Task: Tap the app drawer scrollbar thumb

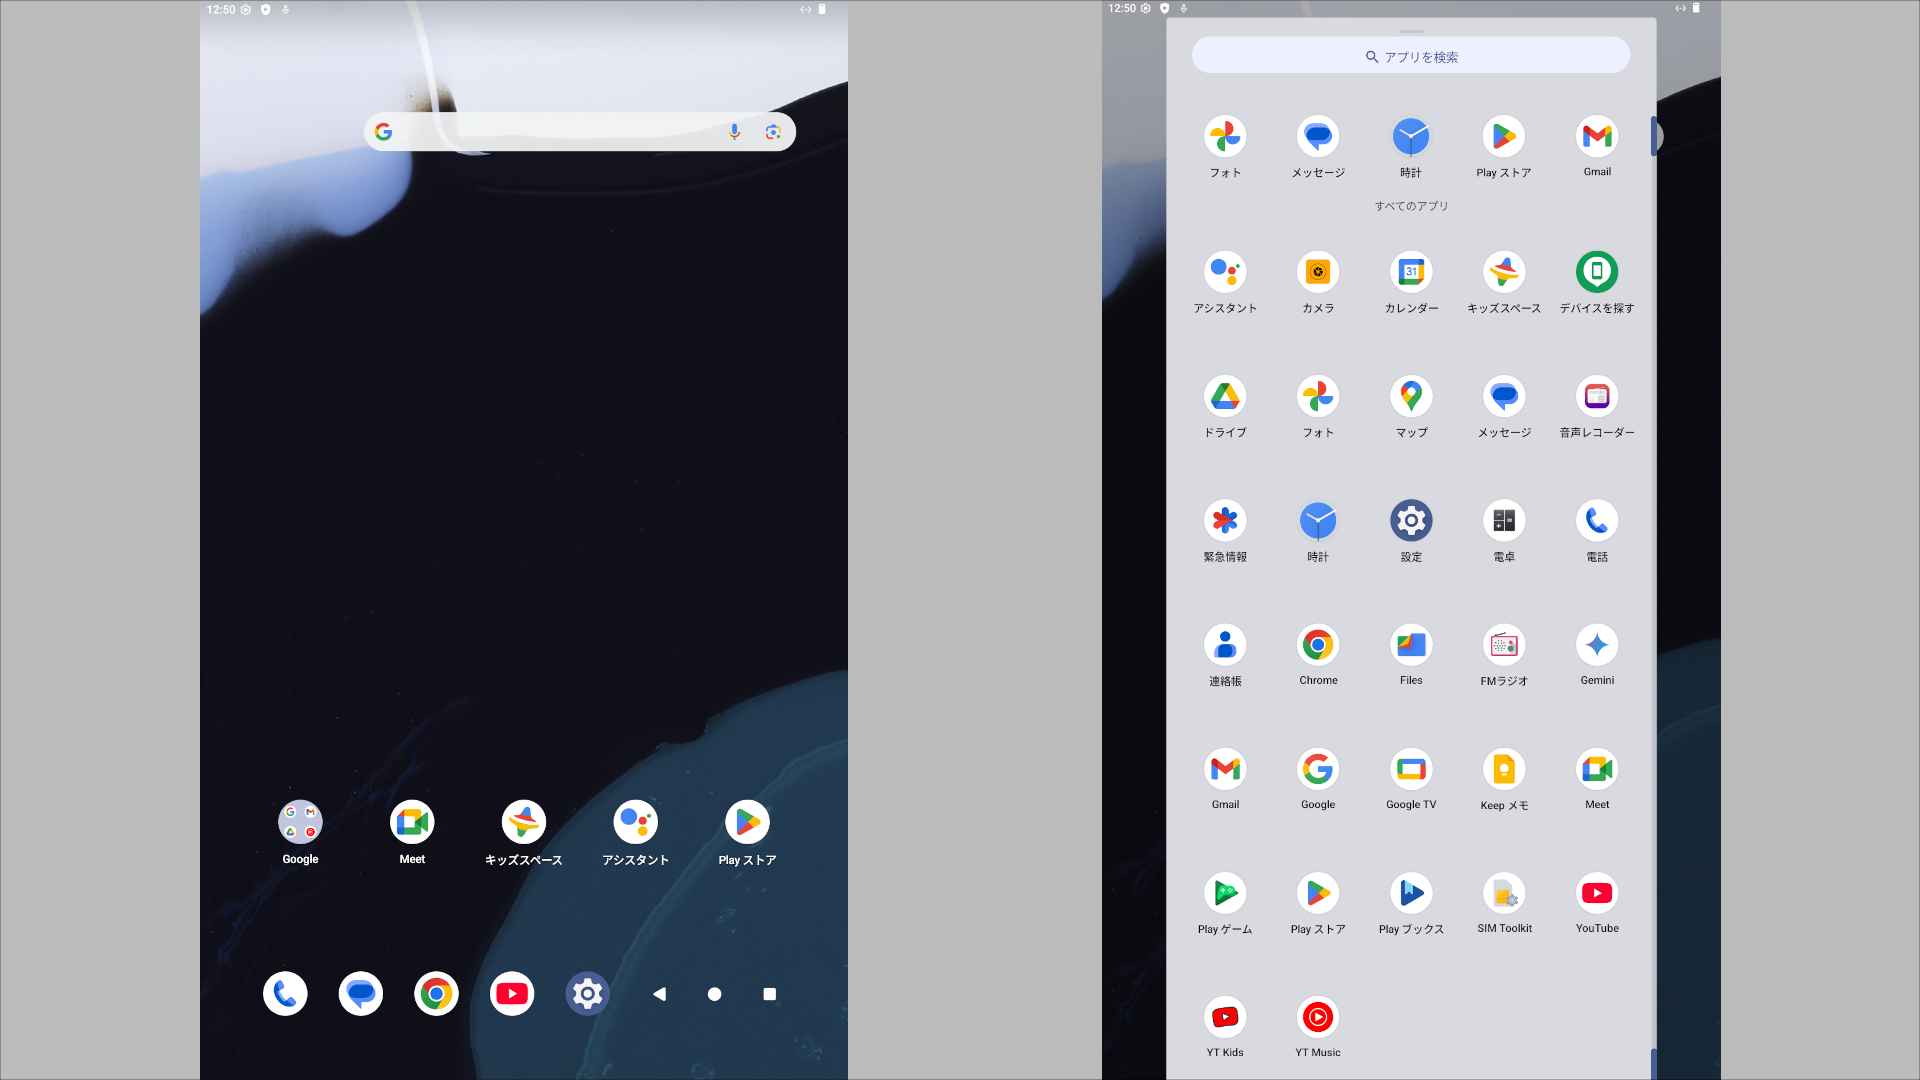Action: pyautogui.click(x=1653, y=136)
